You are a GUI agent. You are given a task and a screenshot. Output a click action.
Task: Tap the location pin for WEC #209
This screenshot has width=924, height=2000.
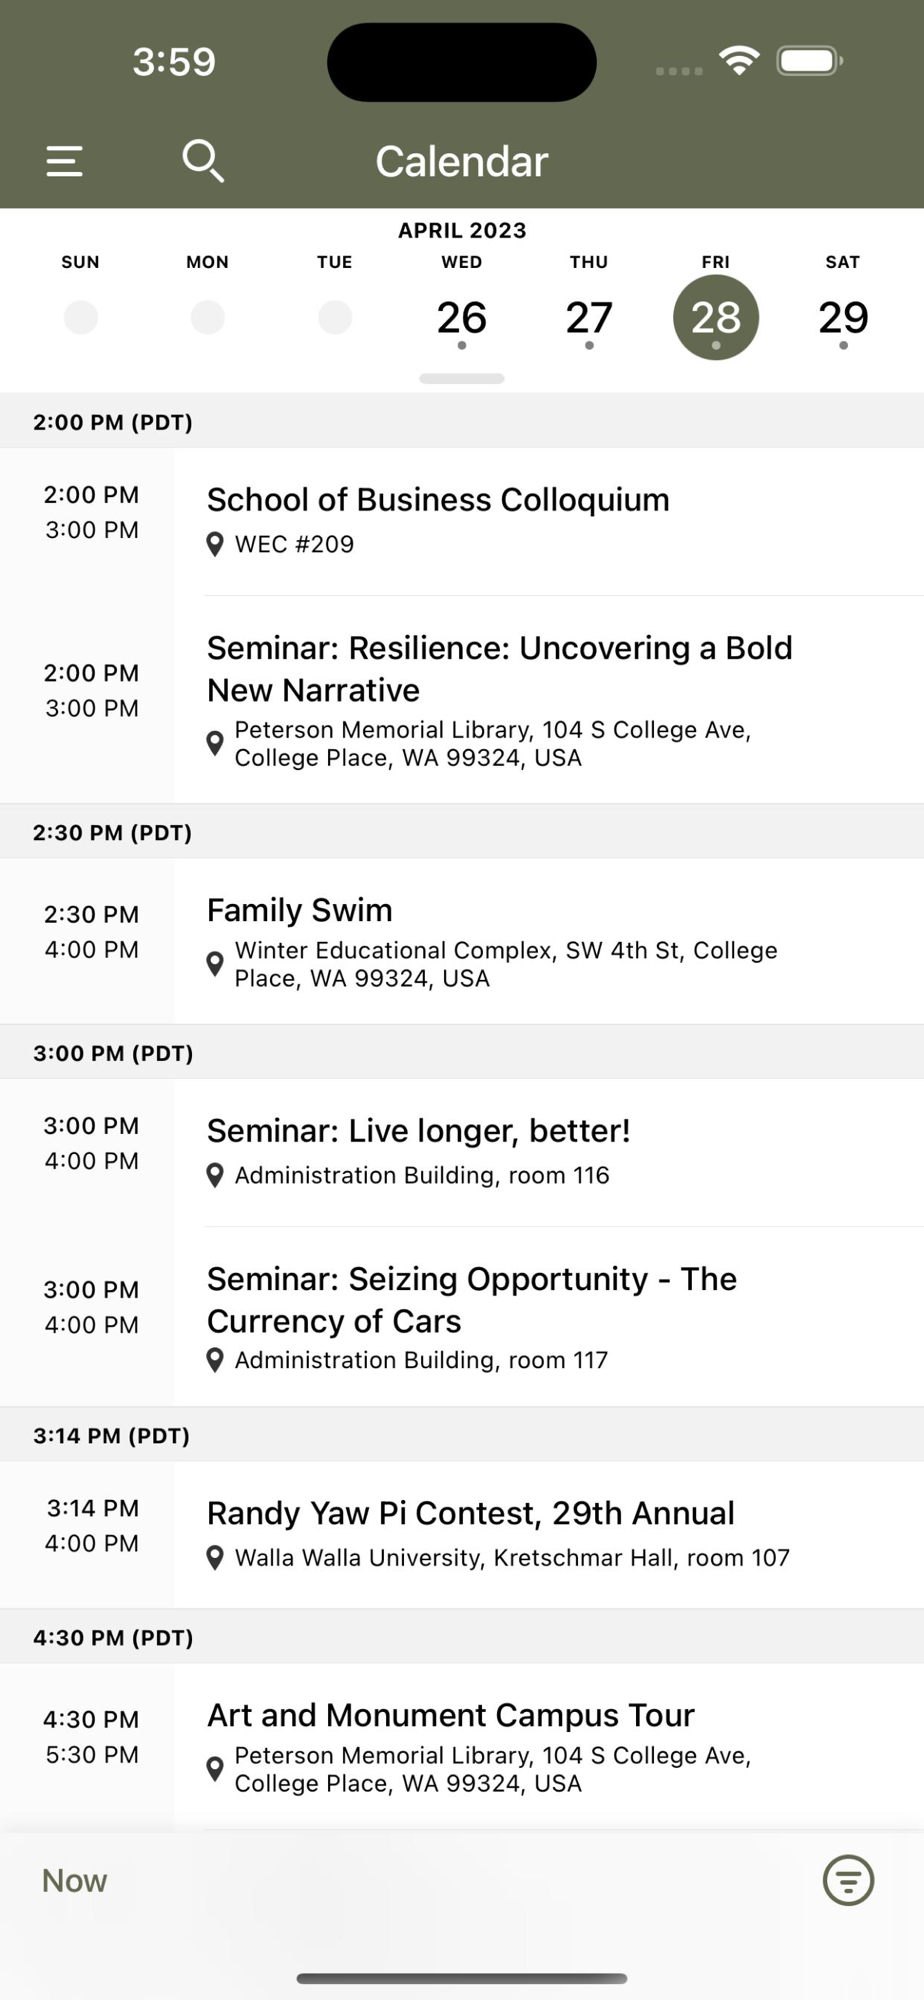[x=214, y=545]
